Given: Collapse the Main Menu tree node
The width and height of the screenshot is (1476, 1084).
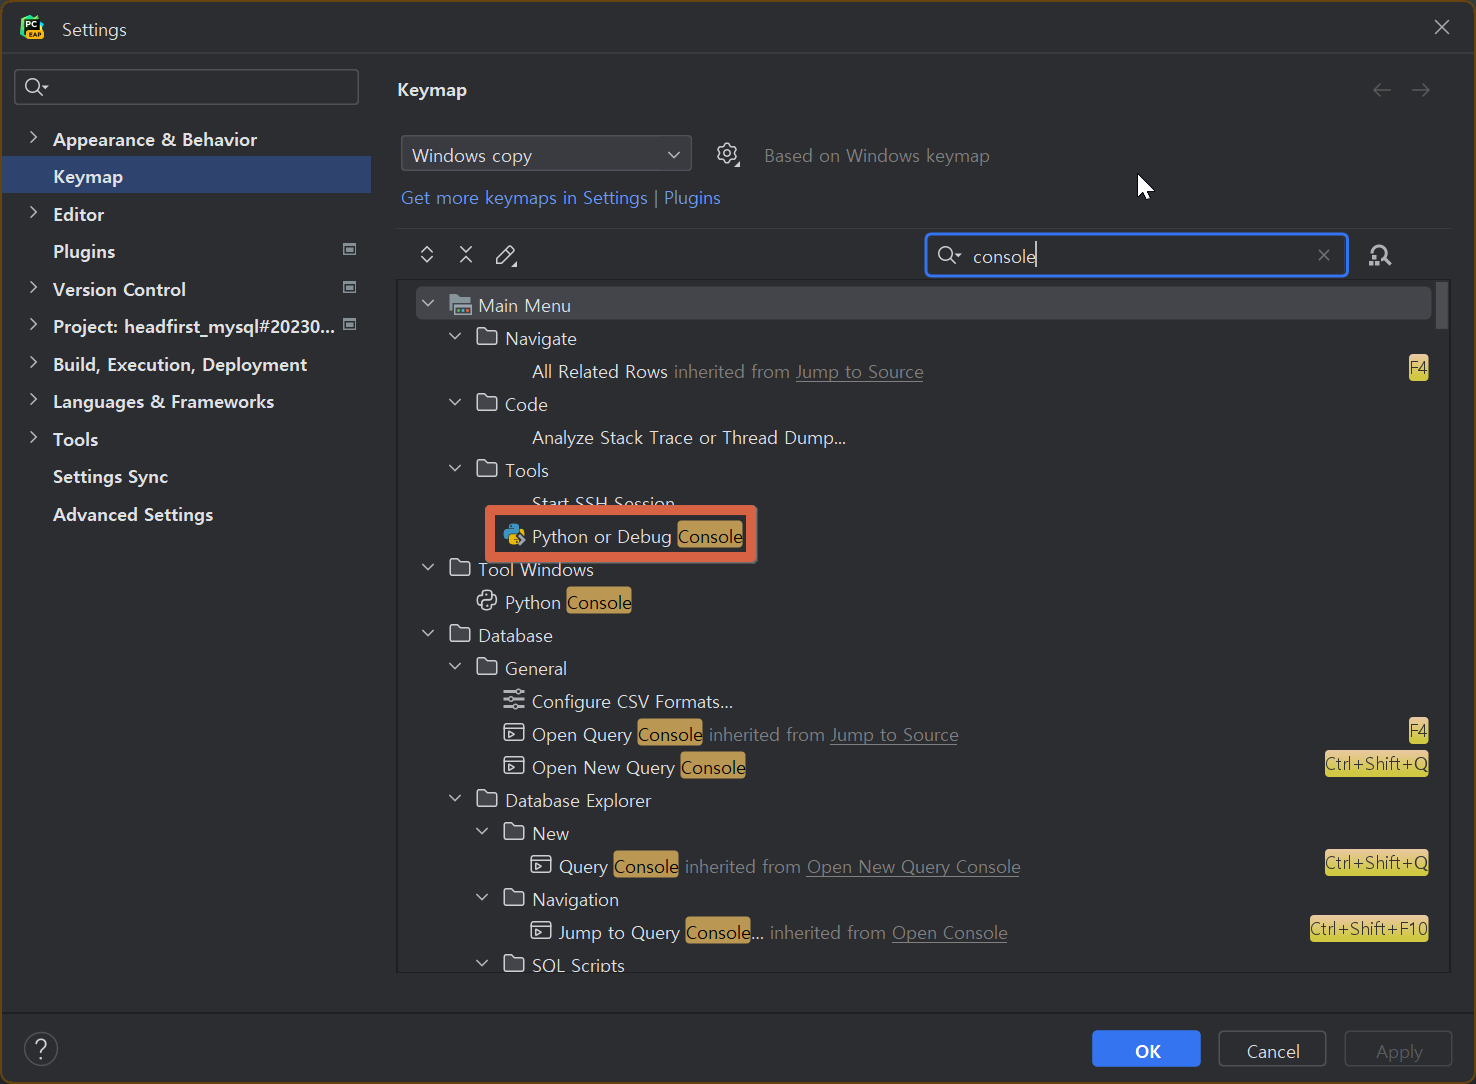Looking at the screenshot, I should coord(428,304).
